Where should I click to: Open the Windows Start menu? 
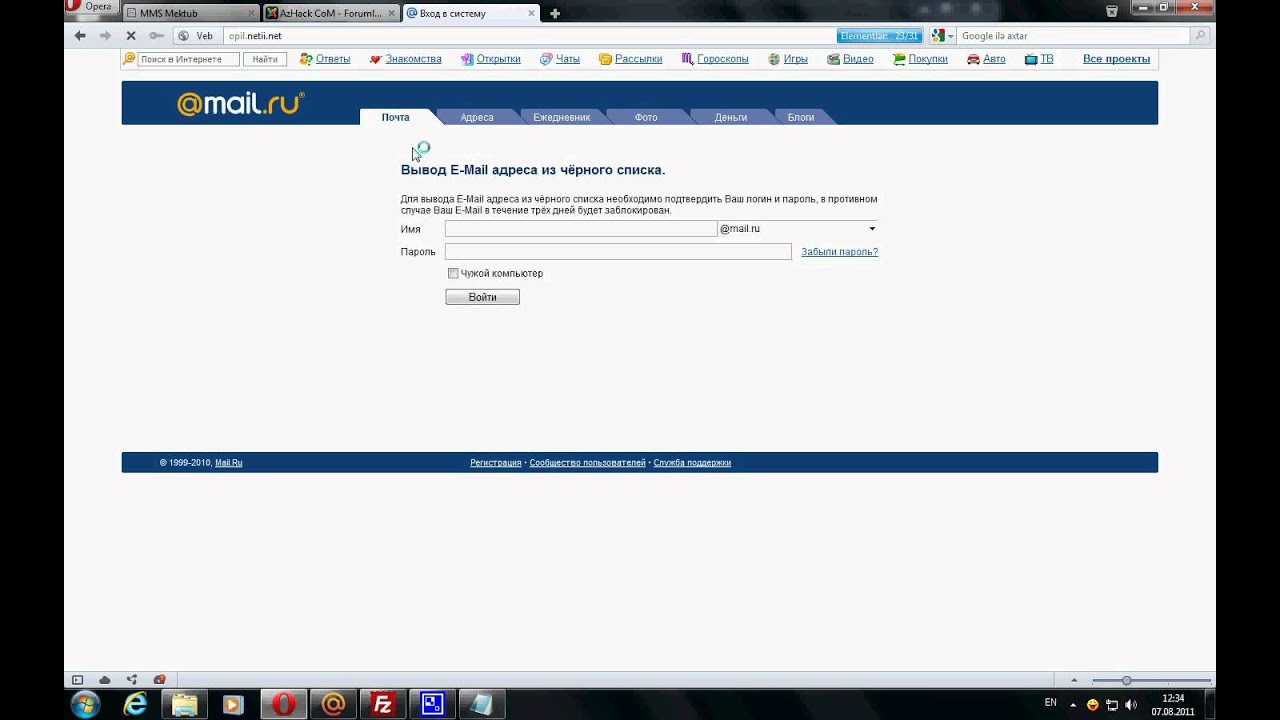tap(85, 704)
